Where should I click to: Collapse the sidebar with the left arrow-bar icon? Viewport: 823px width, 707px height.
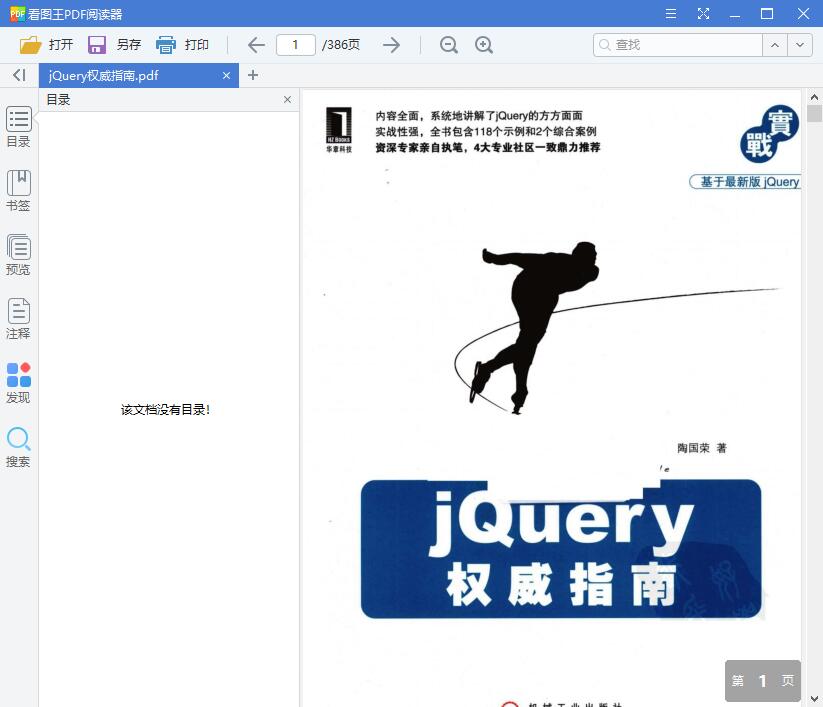(x=19, y=75)
